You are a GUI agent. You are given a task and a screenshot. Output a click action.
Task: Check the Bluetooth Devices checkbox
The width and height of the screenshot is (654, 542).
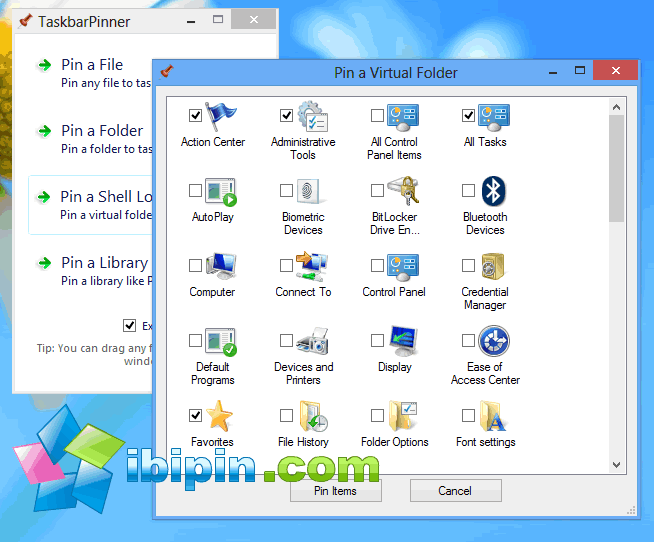click(x=468, y=190)
